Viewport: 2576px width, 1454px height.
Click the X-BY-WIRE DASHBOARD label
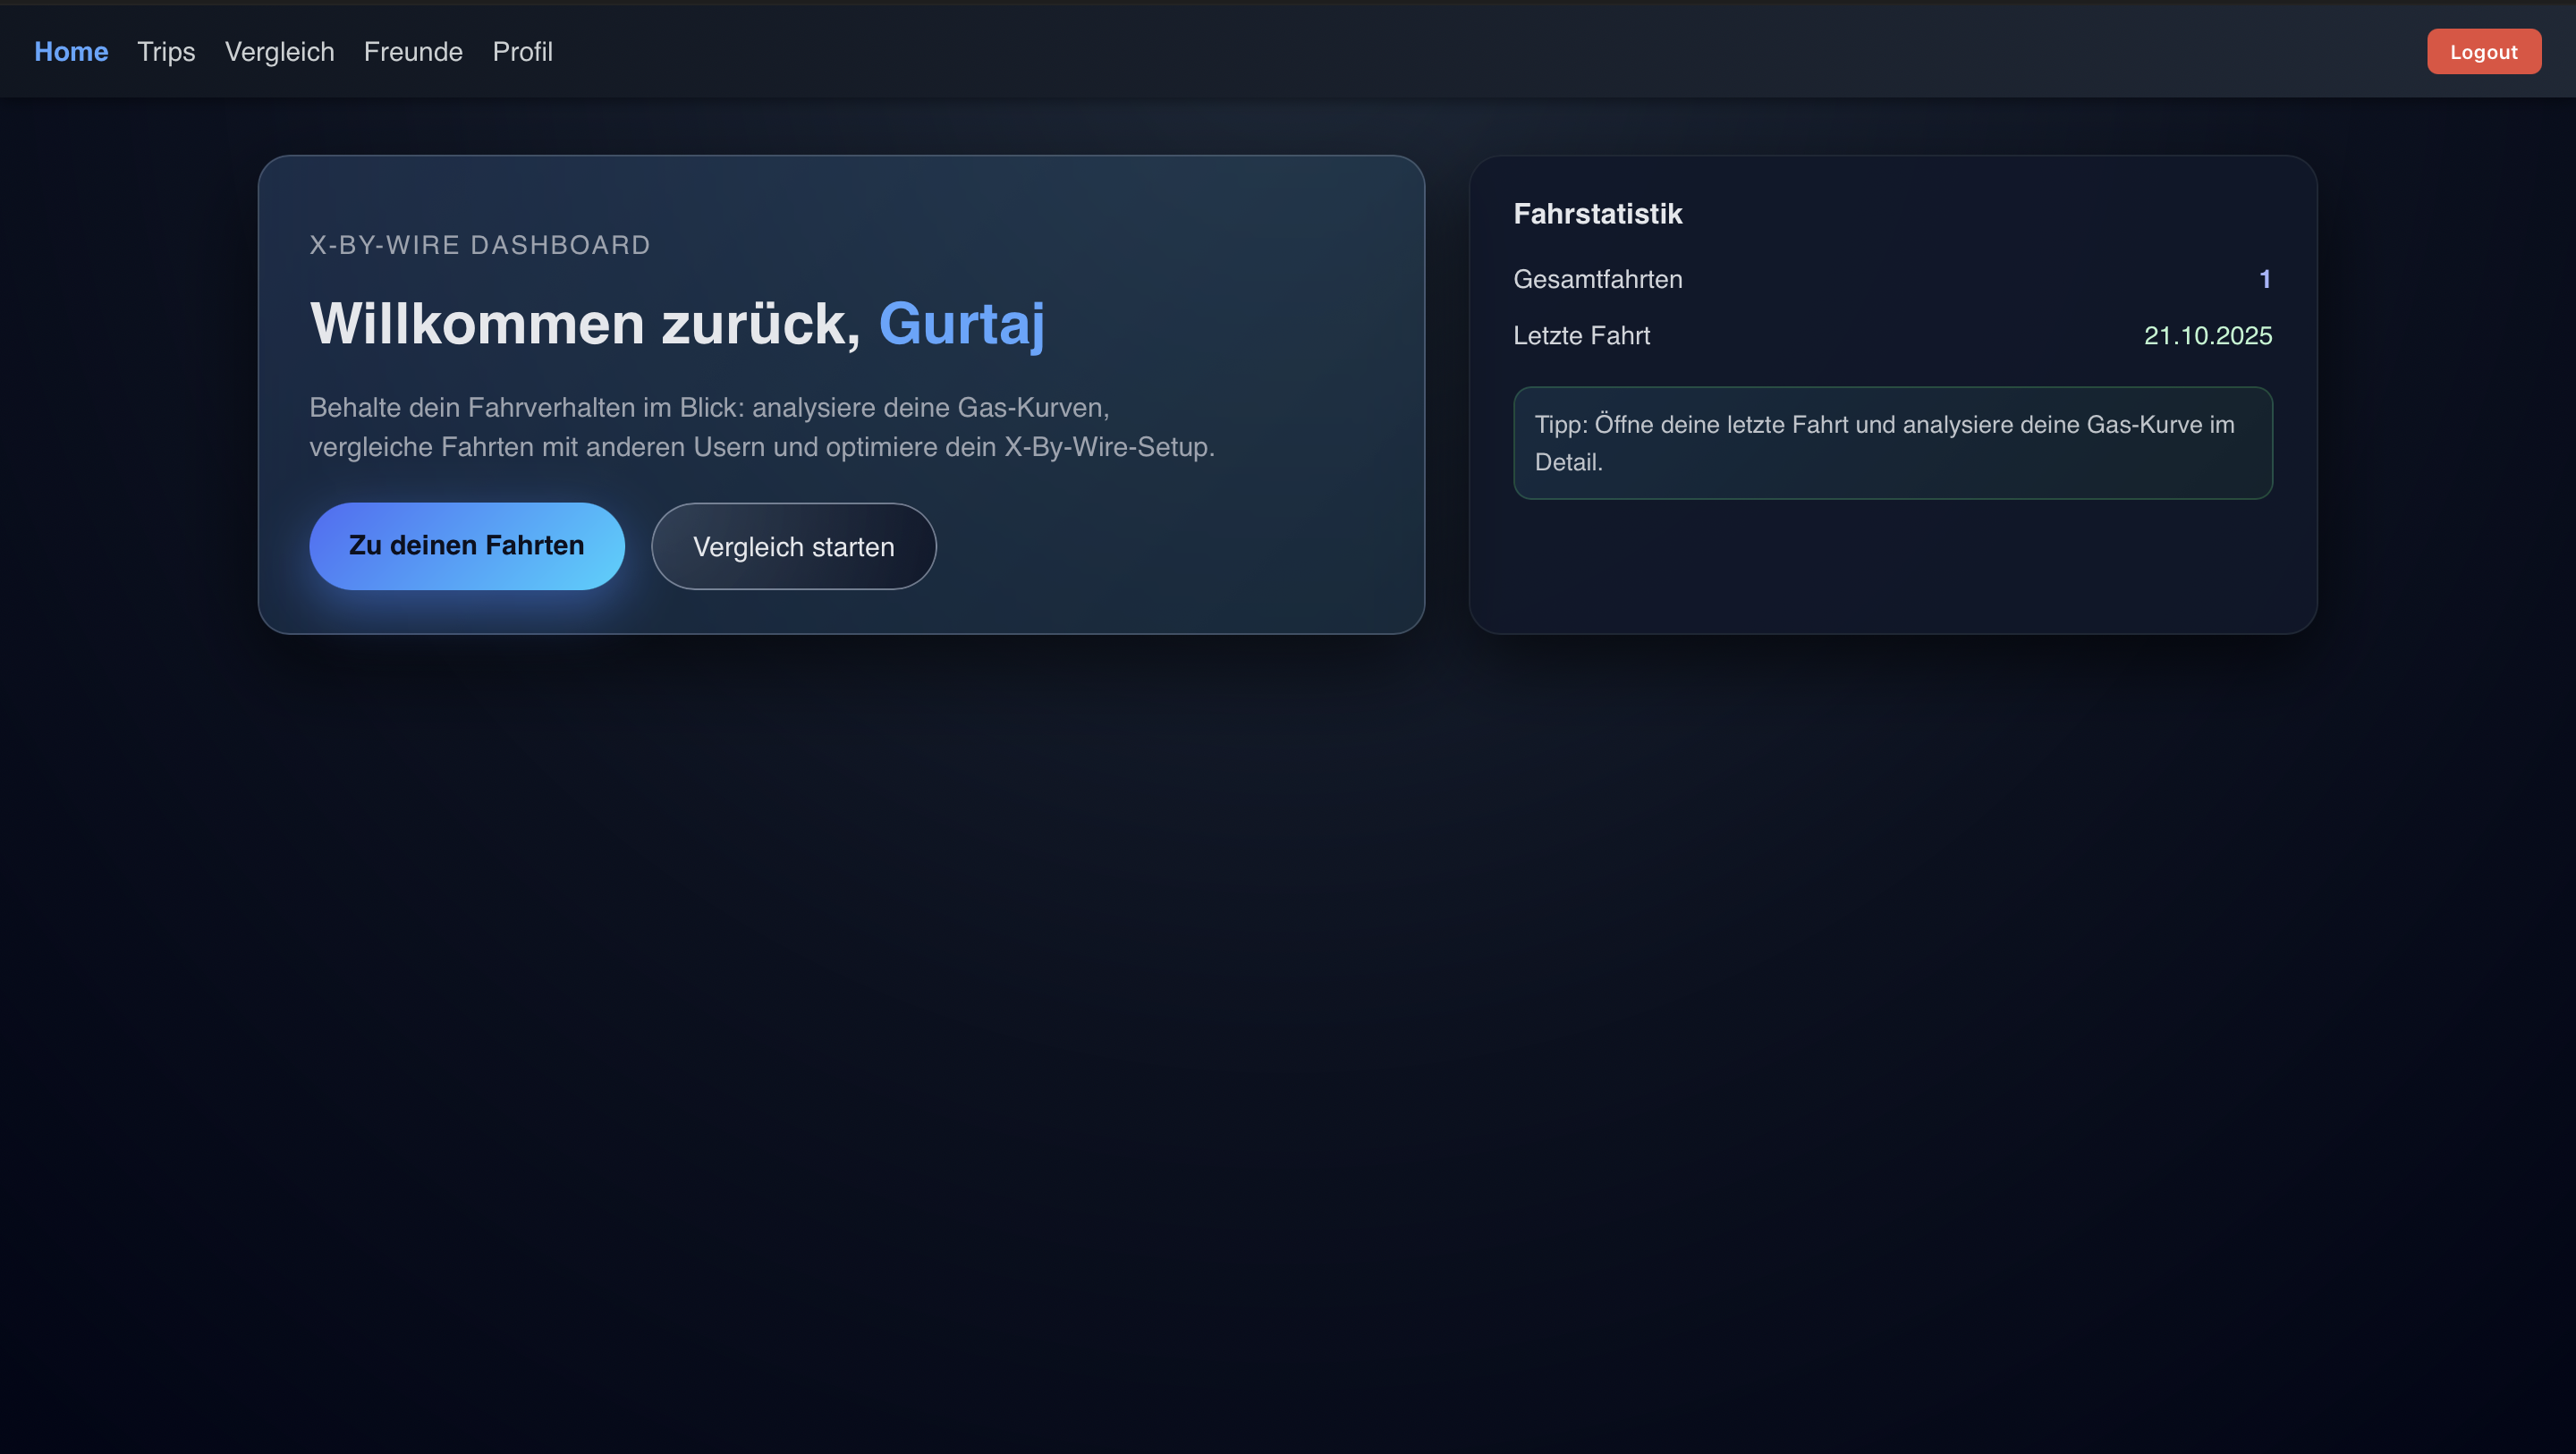pos(479,244)
